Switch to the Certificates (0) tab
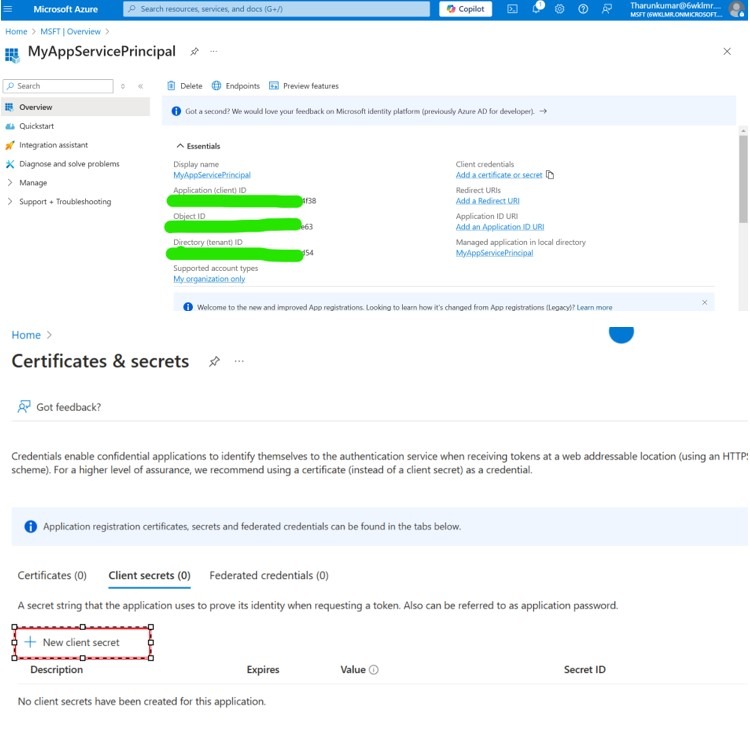The width and height of the screenshot is (750, 739). [52, 575]
